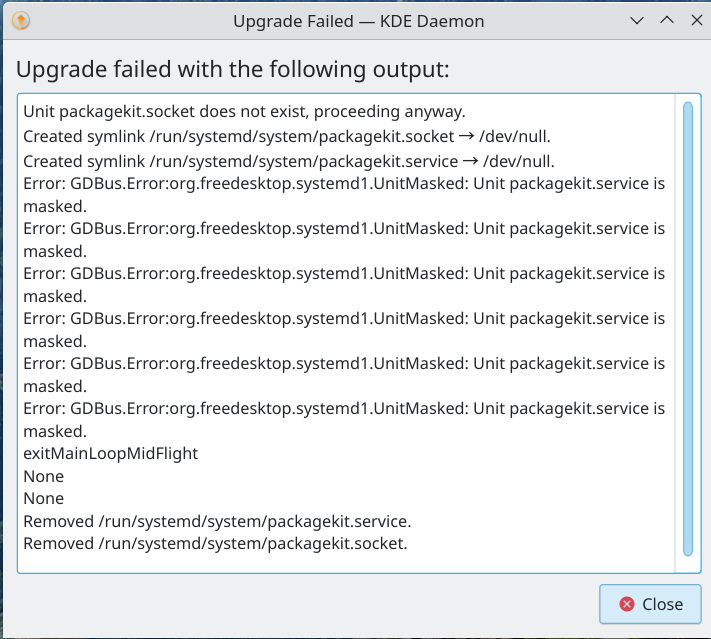Close window using title bar X
Viewport: 711px width, 639px height.
click(x=695, y=20)
